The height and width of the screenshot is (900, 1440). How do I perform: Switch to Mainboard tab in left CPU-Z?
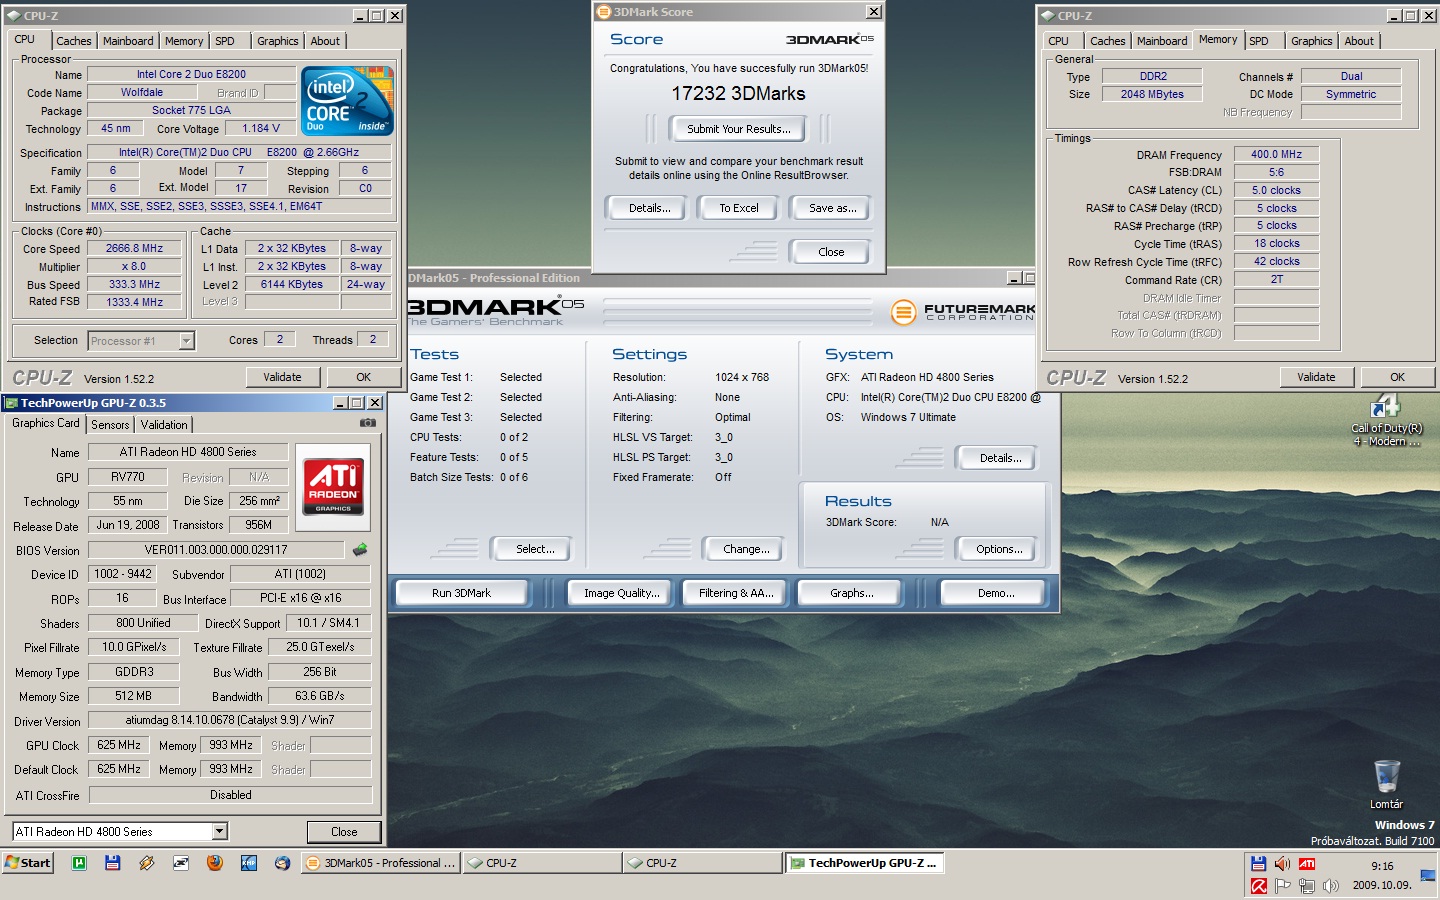(128, 41)
